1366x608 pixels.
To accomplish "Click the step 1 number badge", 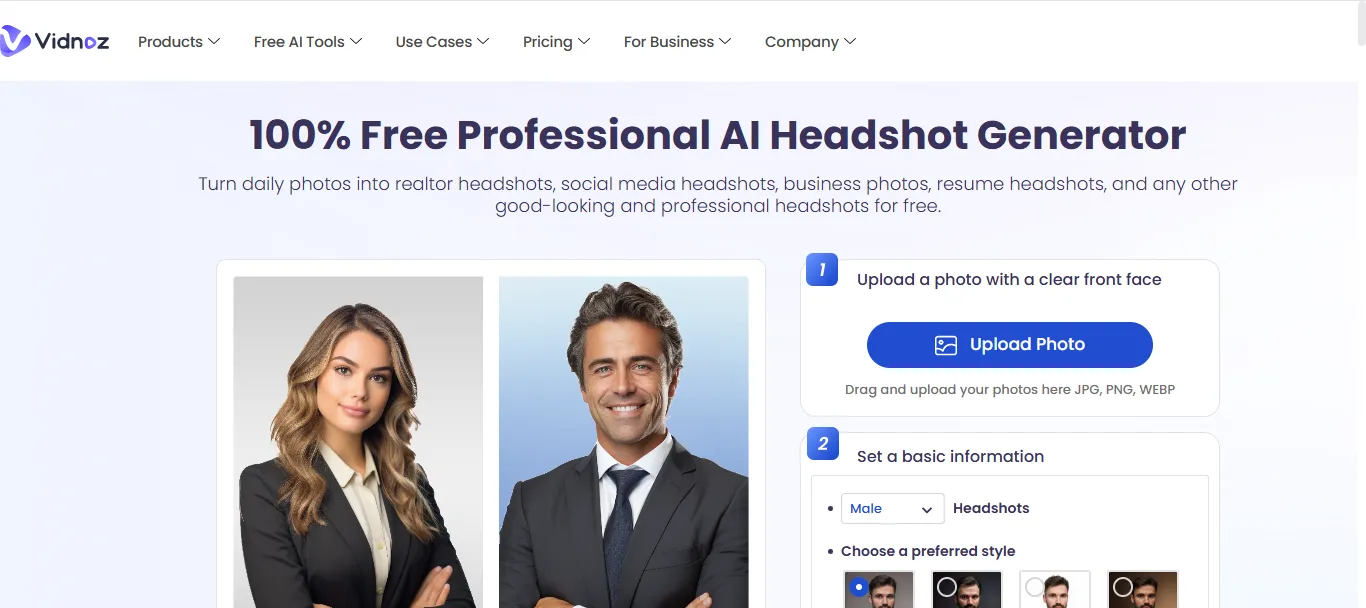I will [x=822, y=269].
